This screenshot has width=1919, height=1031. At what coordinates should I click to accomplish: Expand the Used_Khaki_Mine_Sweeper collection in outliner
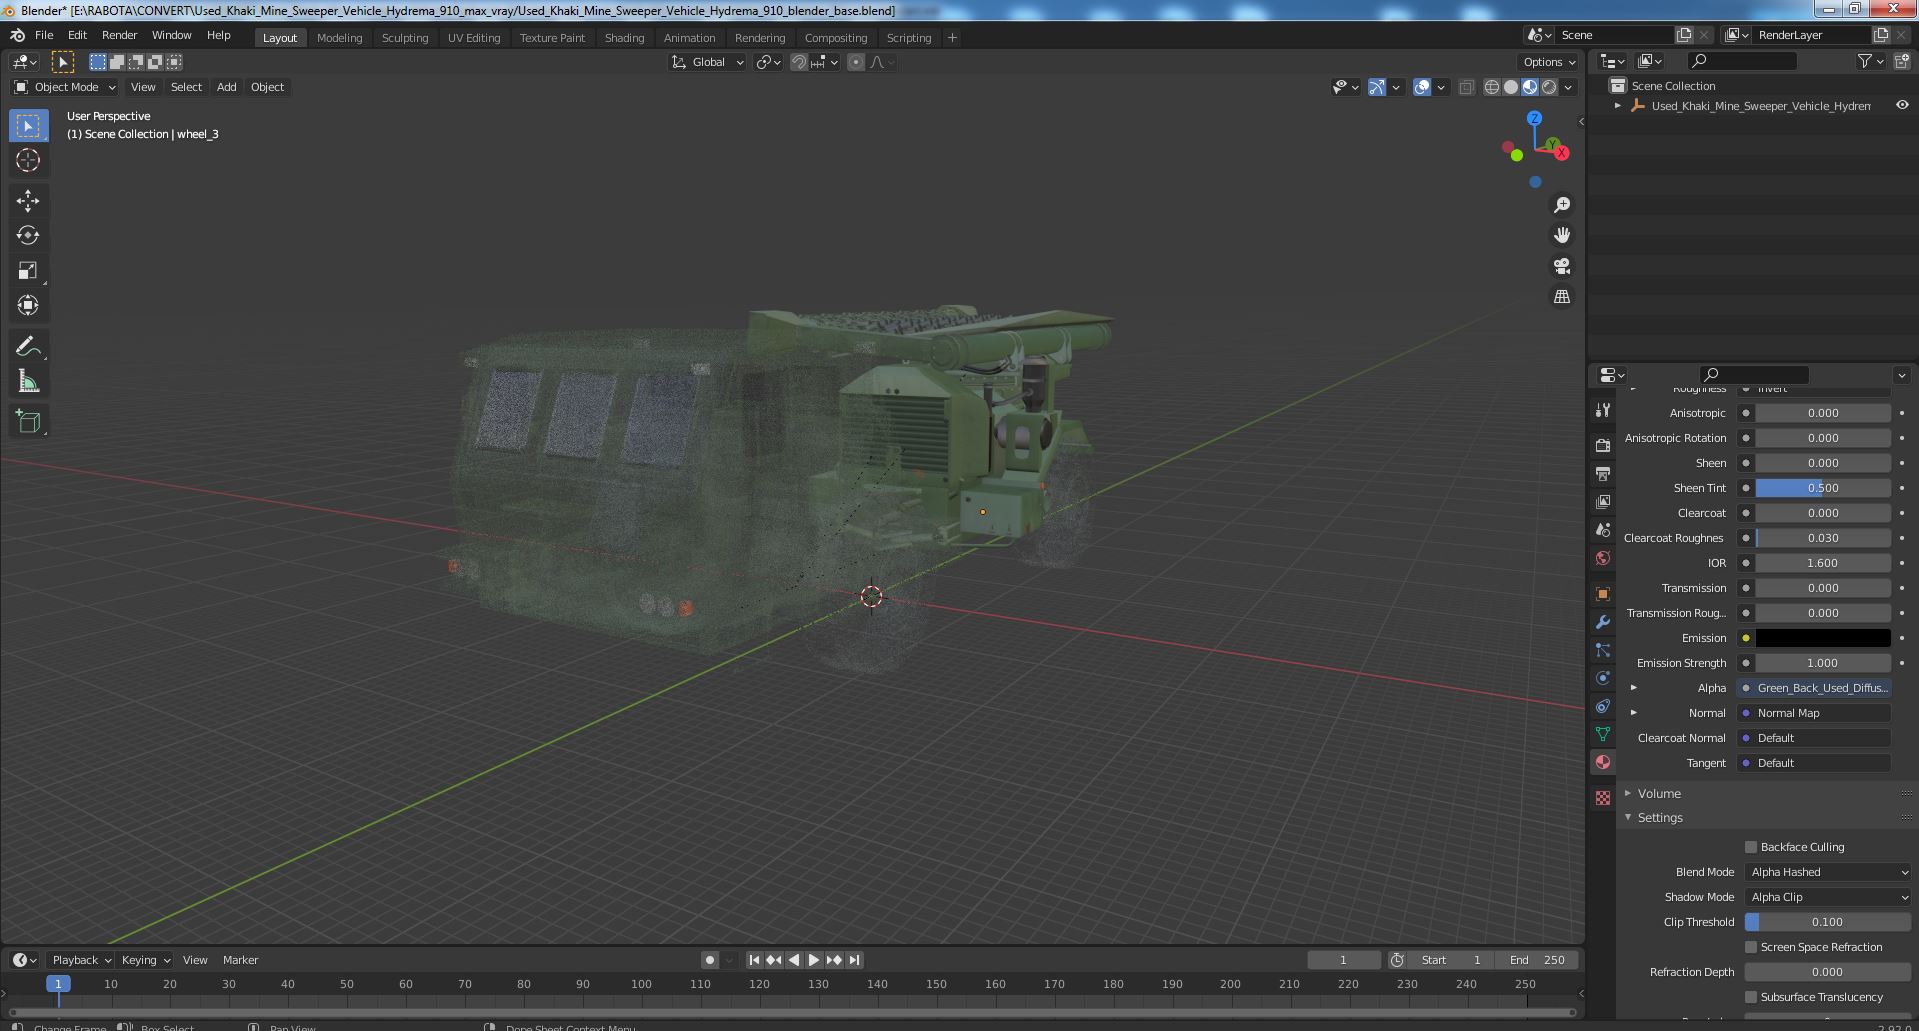1618,105
